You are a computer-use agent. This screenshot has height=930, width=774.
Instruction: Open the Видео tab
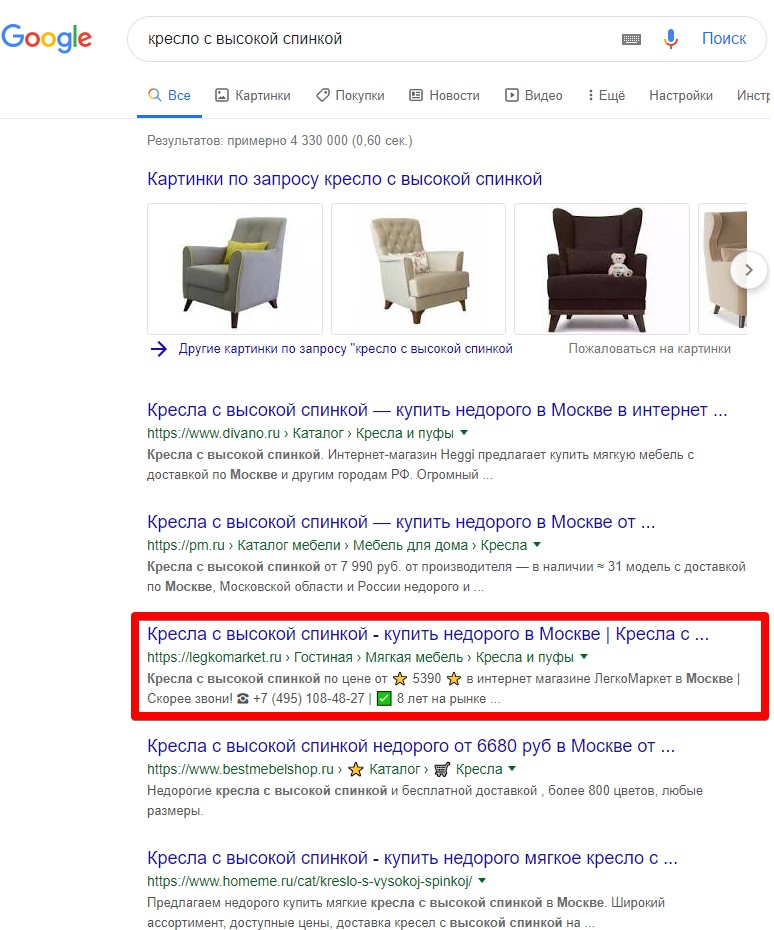(x=533, y=95)
